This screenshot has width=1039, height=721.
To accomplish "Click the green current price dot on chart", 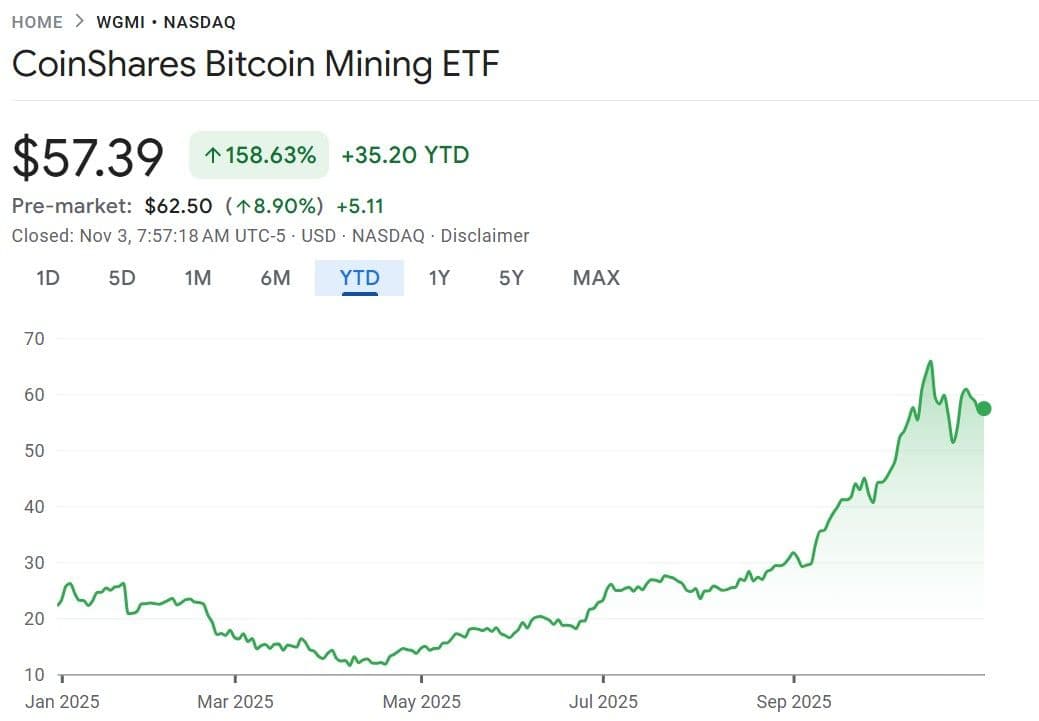I will click(x=984, y=408).
